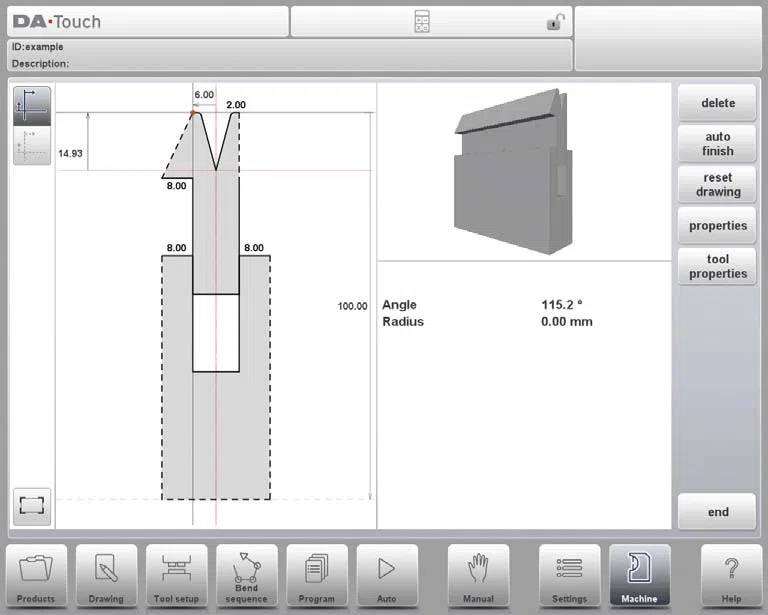Switch to Program mode
Viewport: 768px width, 615px height.
317,576
